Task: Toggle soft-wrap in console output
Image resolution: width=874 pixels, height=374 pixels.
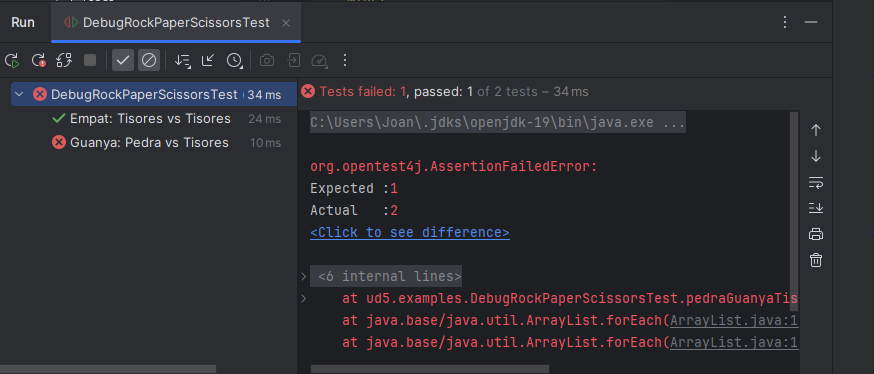Action: [x=815, y=182]
